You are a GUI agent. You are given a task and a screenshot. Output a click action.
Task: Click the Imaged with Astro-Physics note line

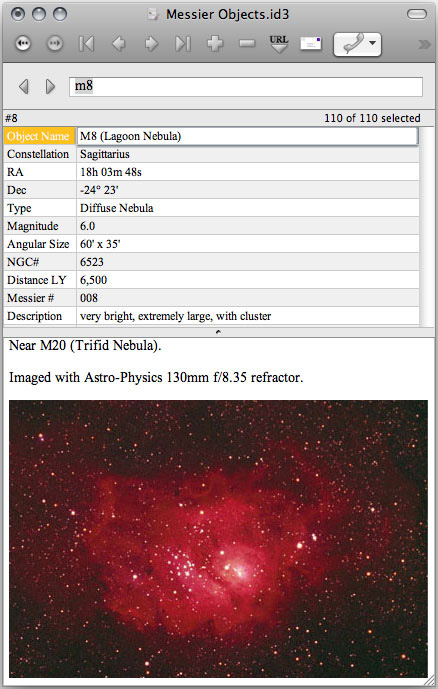tap(156, 377)
